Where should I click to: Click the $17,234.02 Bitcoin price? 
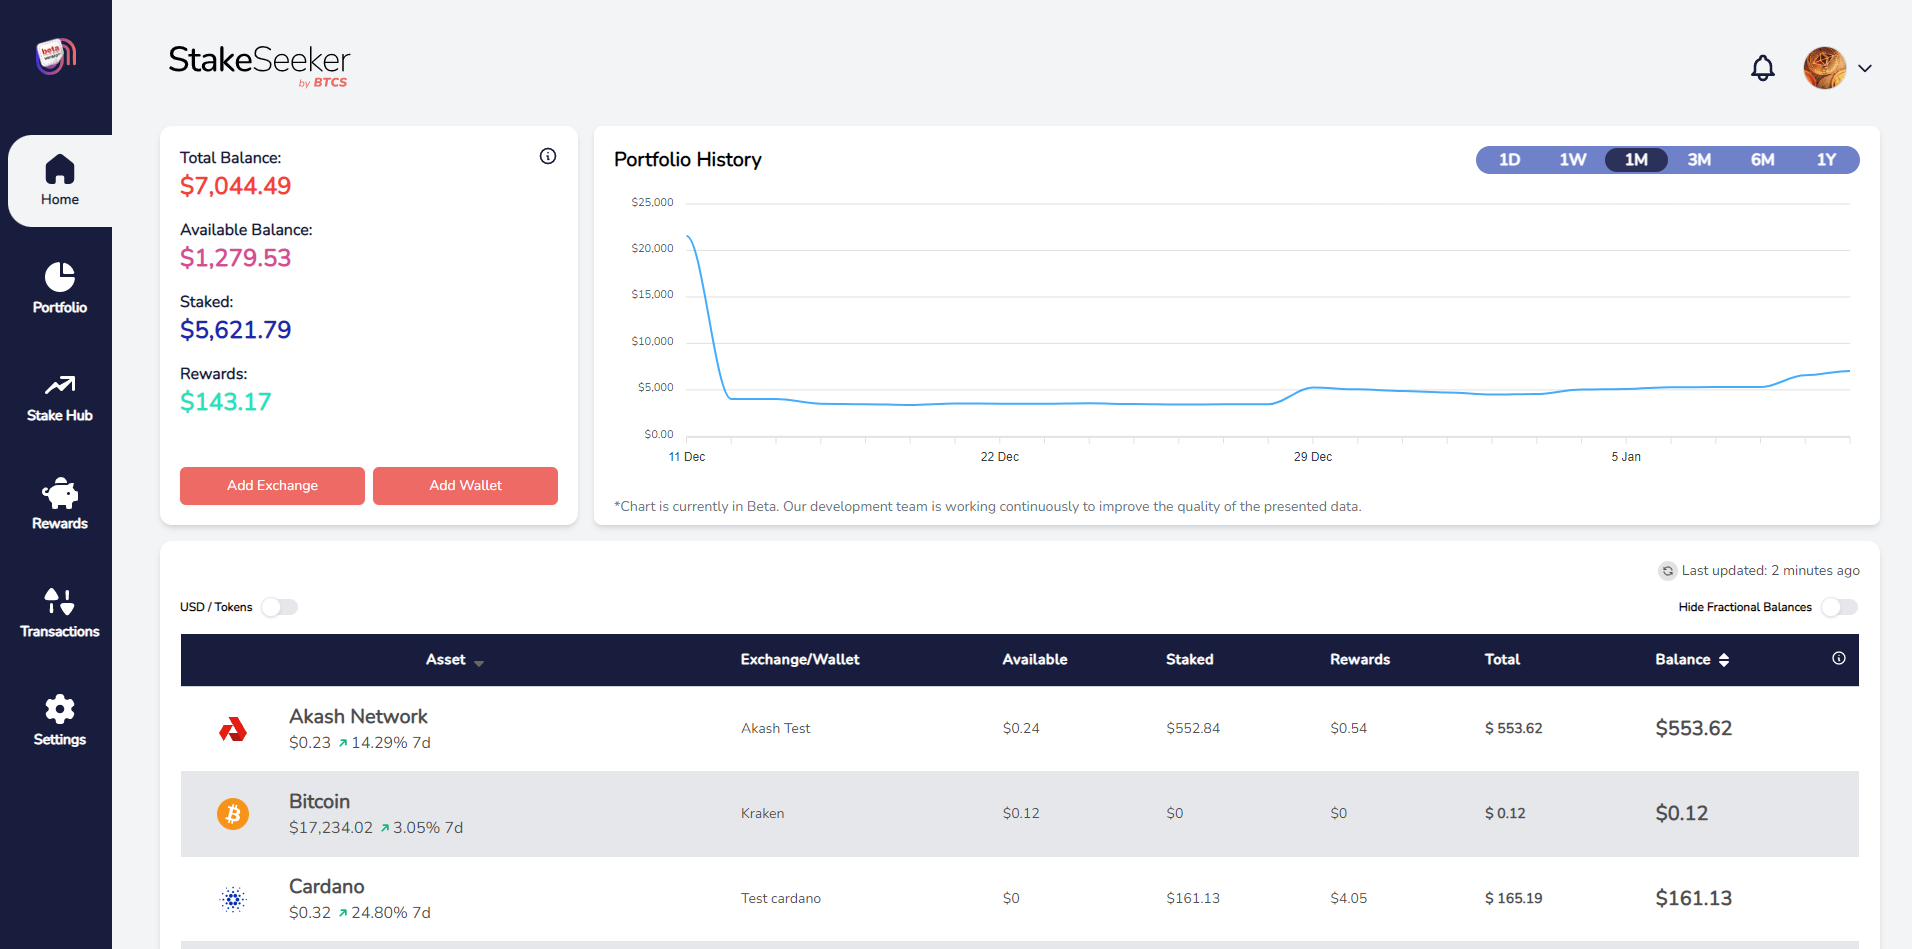click(330, 828)
